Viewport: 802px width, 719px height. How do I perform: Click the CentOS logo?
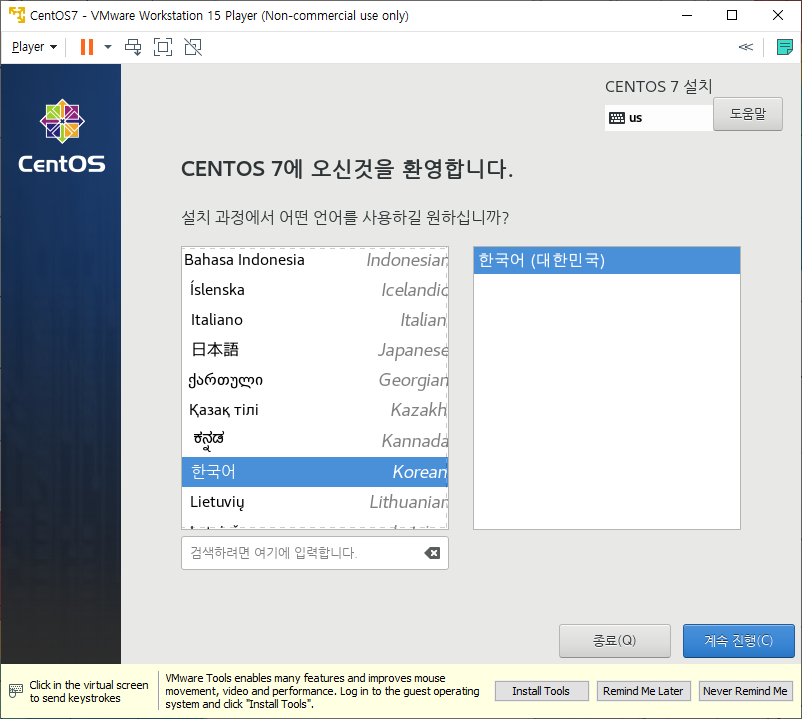coord(62,136)
